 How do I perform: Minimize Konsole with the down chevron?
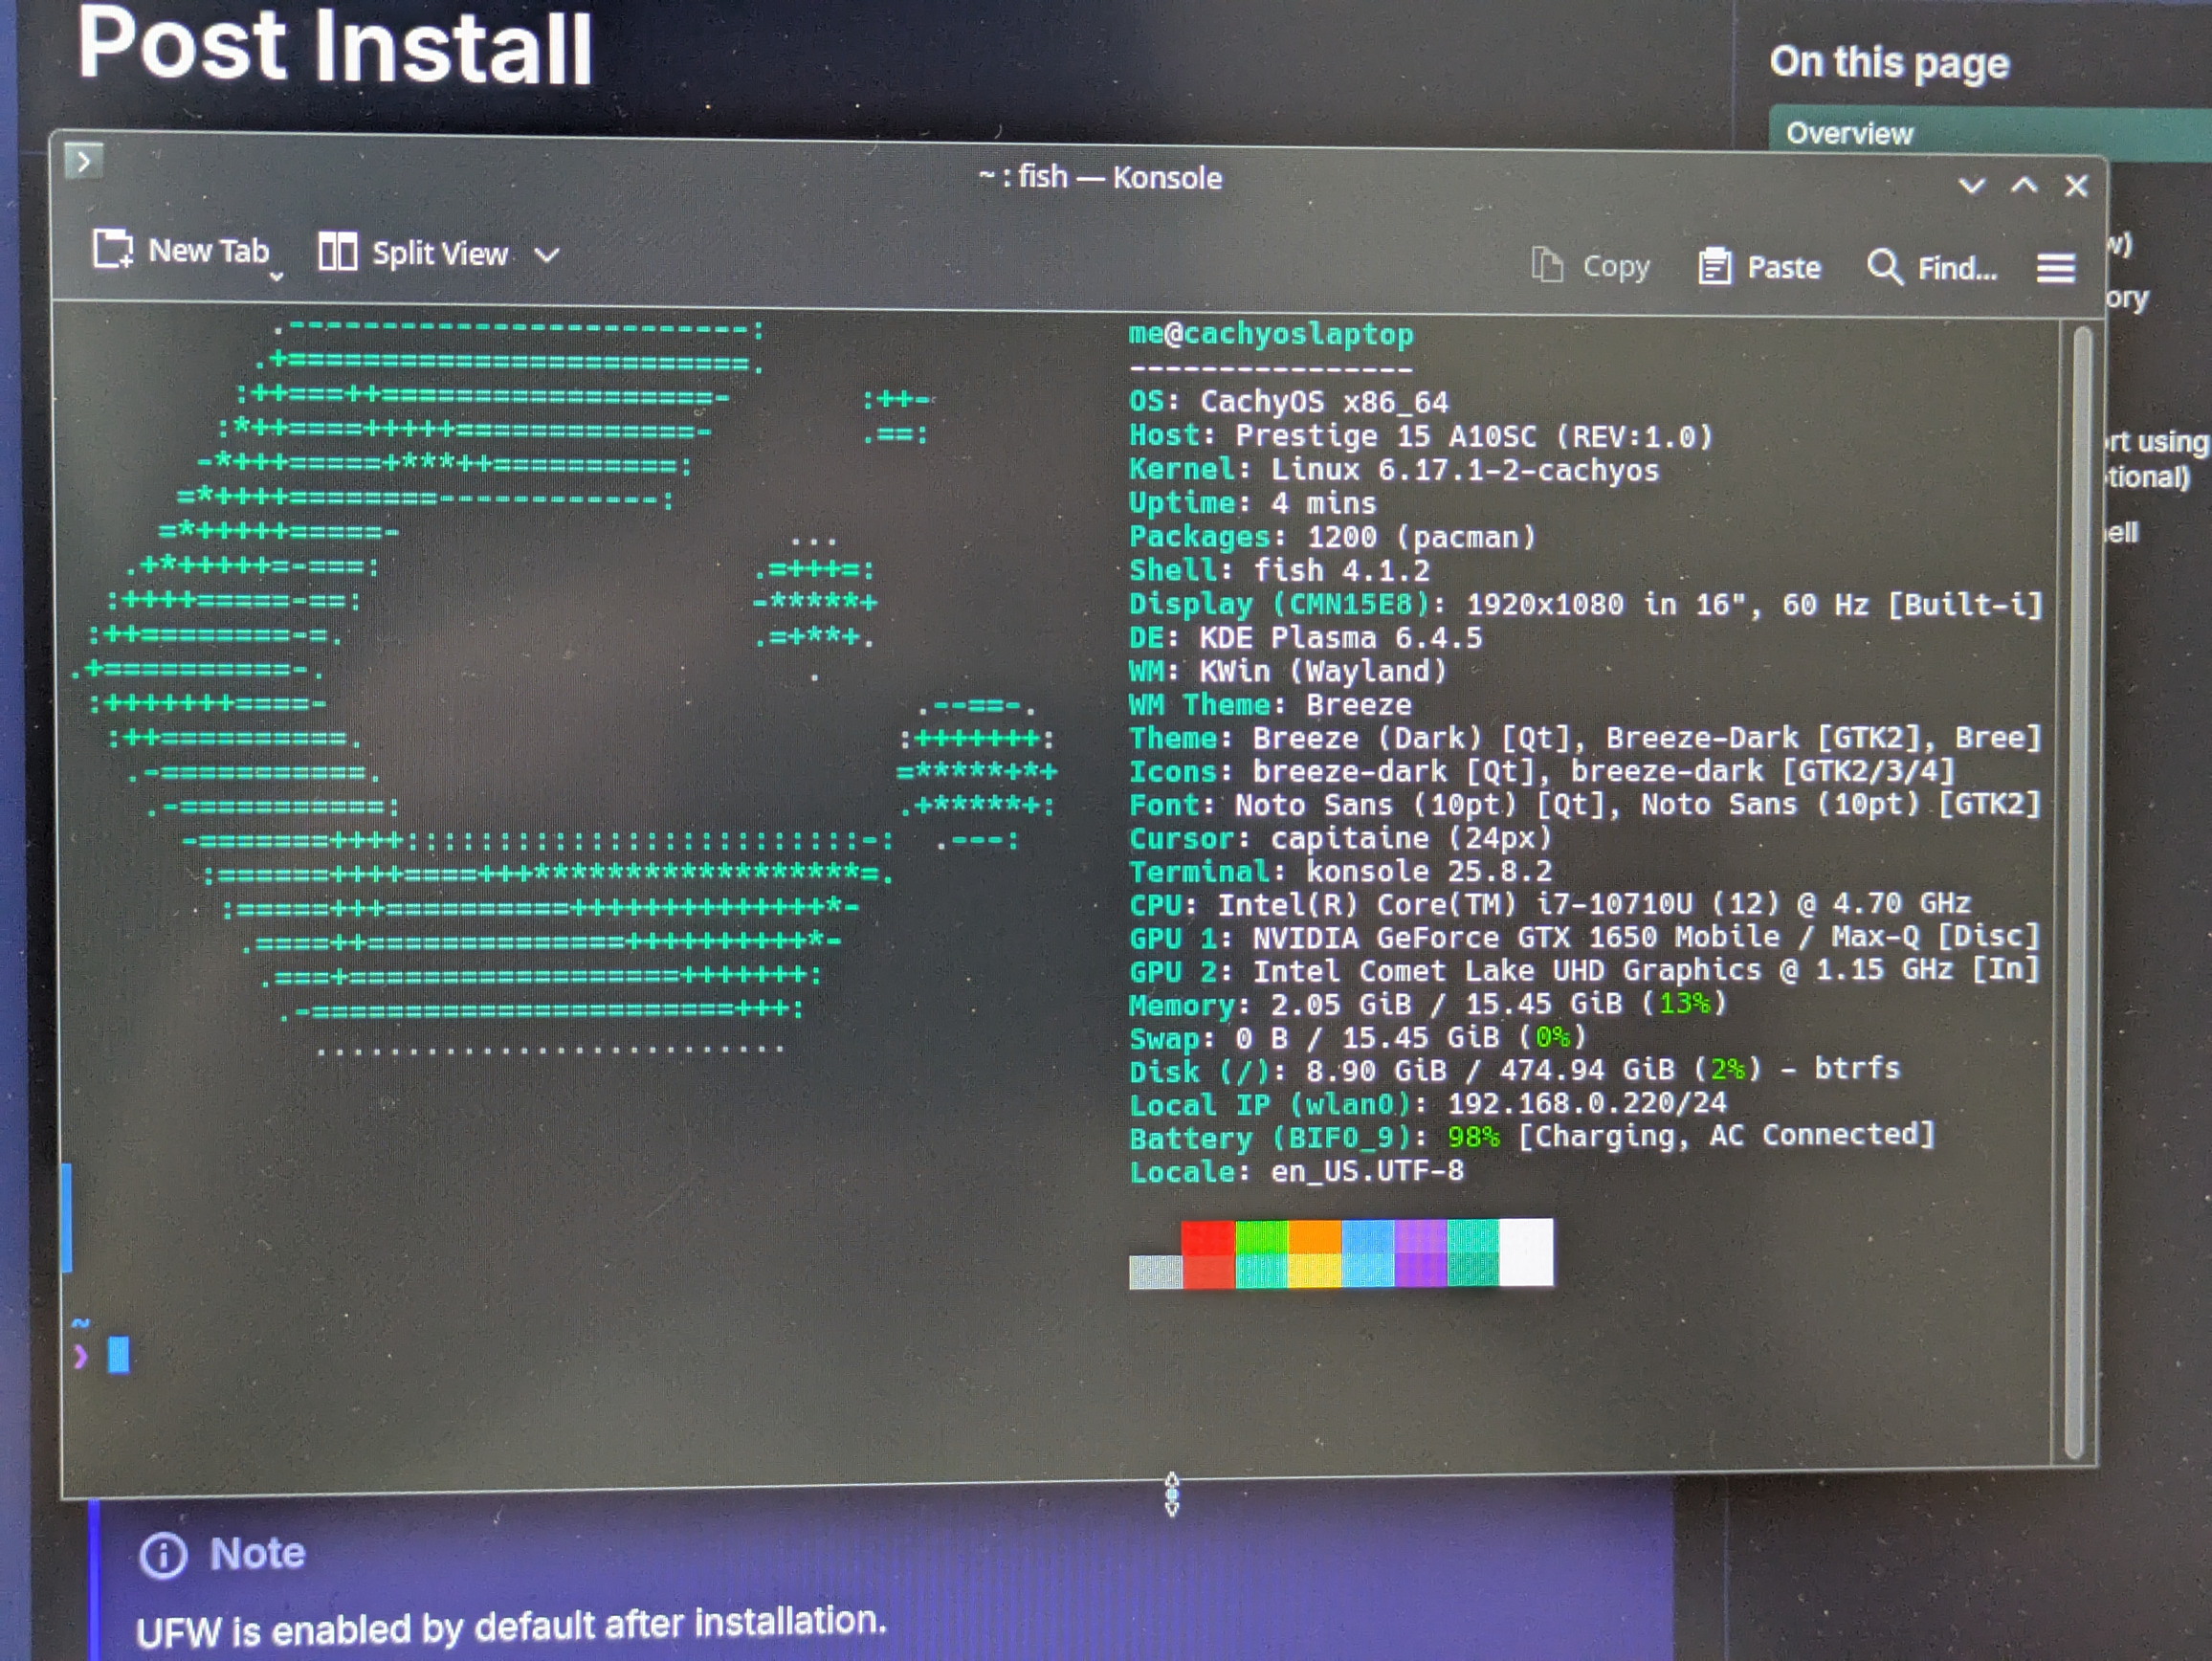coord(1971,186)
